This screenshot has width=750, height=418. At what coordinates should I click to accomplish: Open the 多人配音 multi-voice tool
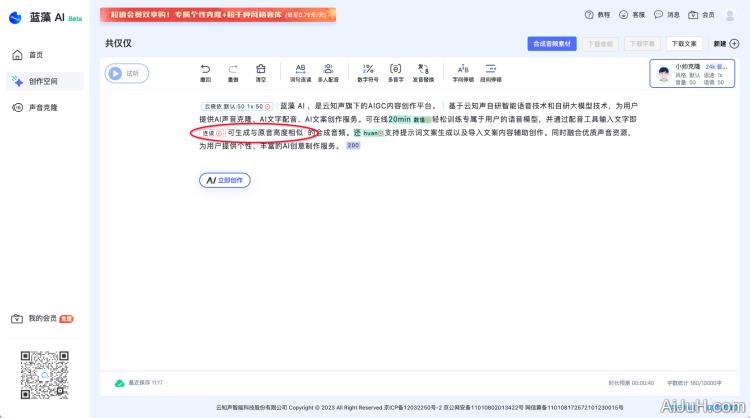coord(328,69)
